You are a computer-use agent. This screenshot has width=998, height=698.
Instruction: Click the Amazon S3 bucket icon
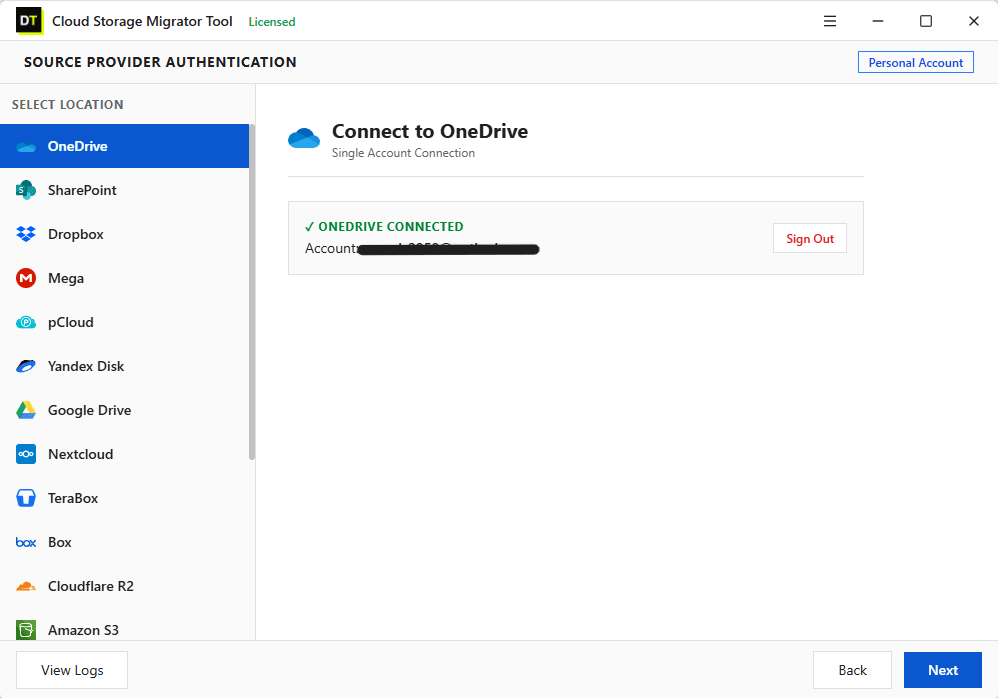(26, 630)
